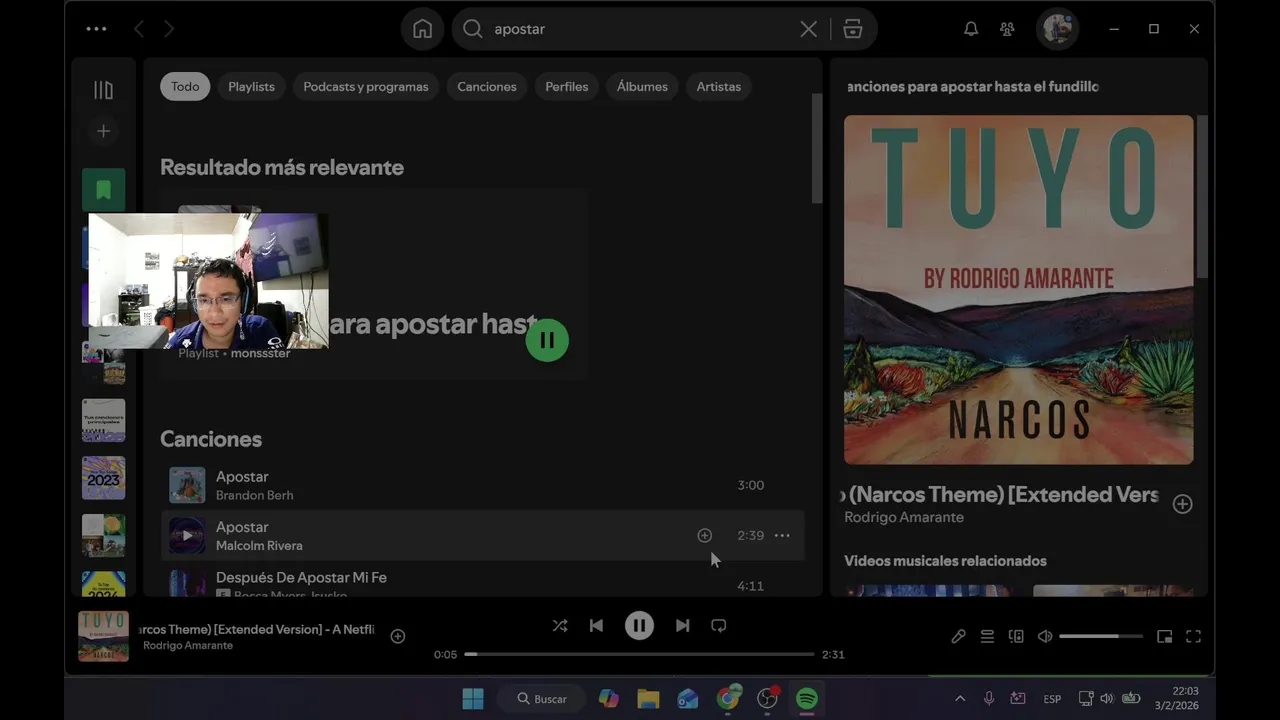Open the ESP language indicator
The height and width of the screenshot is (720, 1280).
[x=1052, y=699]
